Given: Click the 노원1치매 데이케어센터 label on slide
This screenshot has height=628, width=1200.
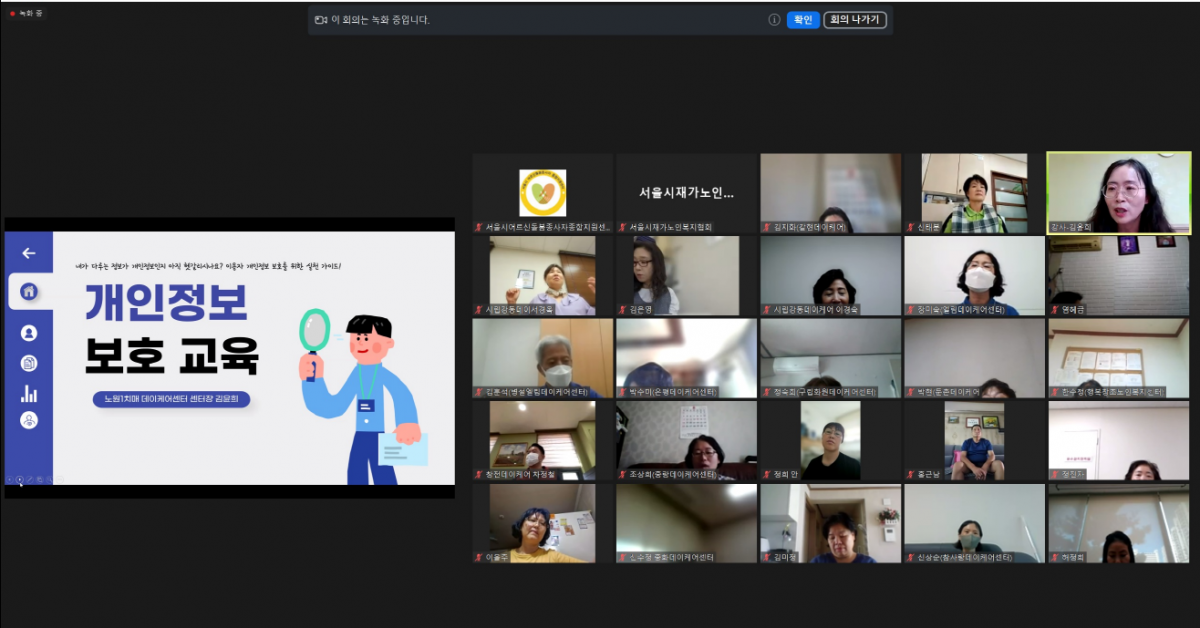Looking at the screenshot, I should pyautogui.click(x=171, y=399).
